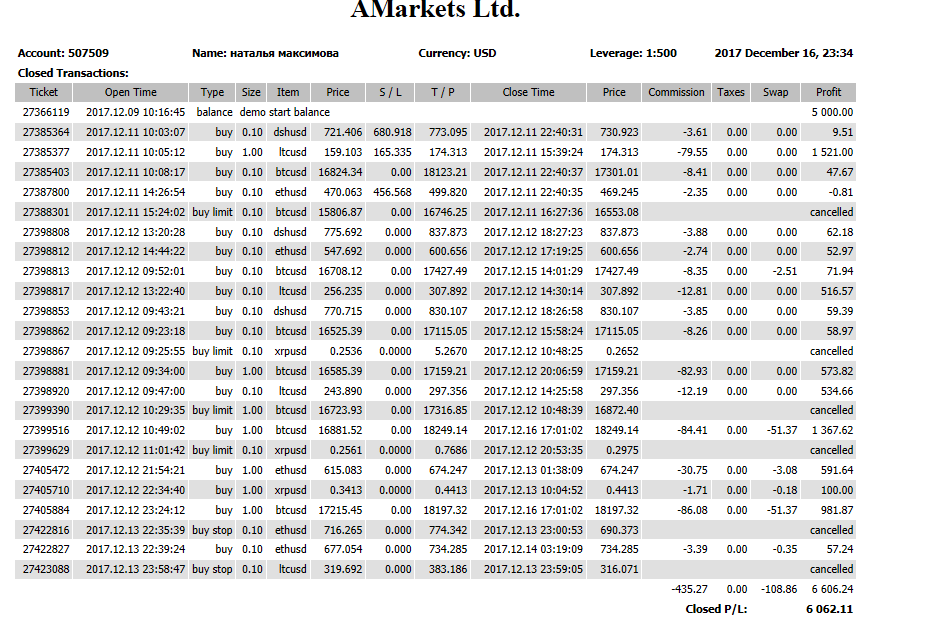Select the 5 000.00 balance profit
The height and width of the screenshot is (624, 946).
(833, 112)
